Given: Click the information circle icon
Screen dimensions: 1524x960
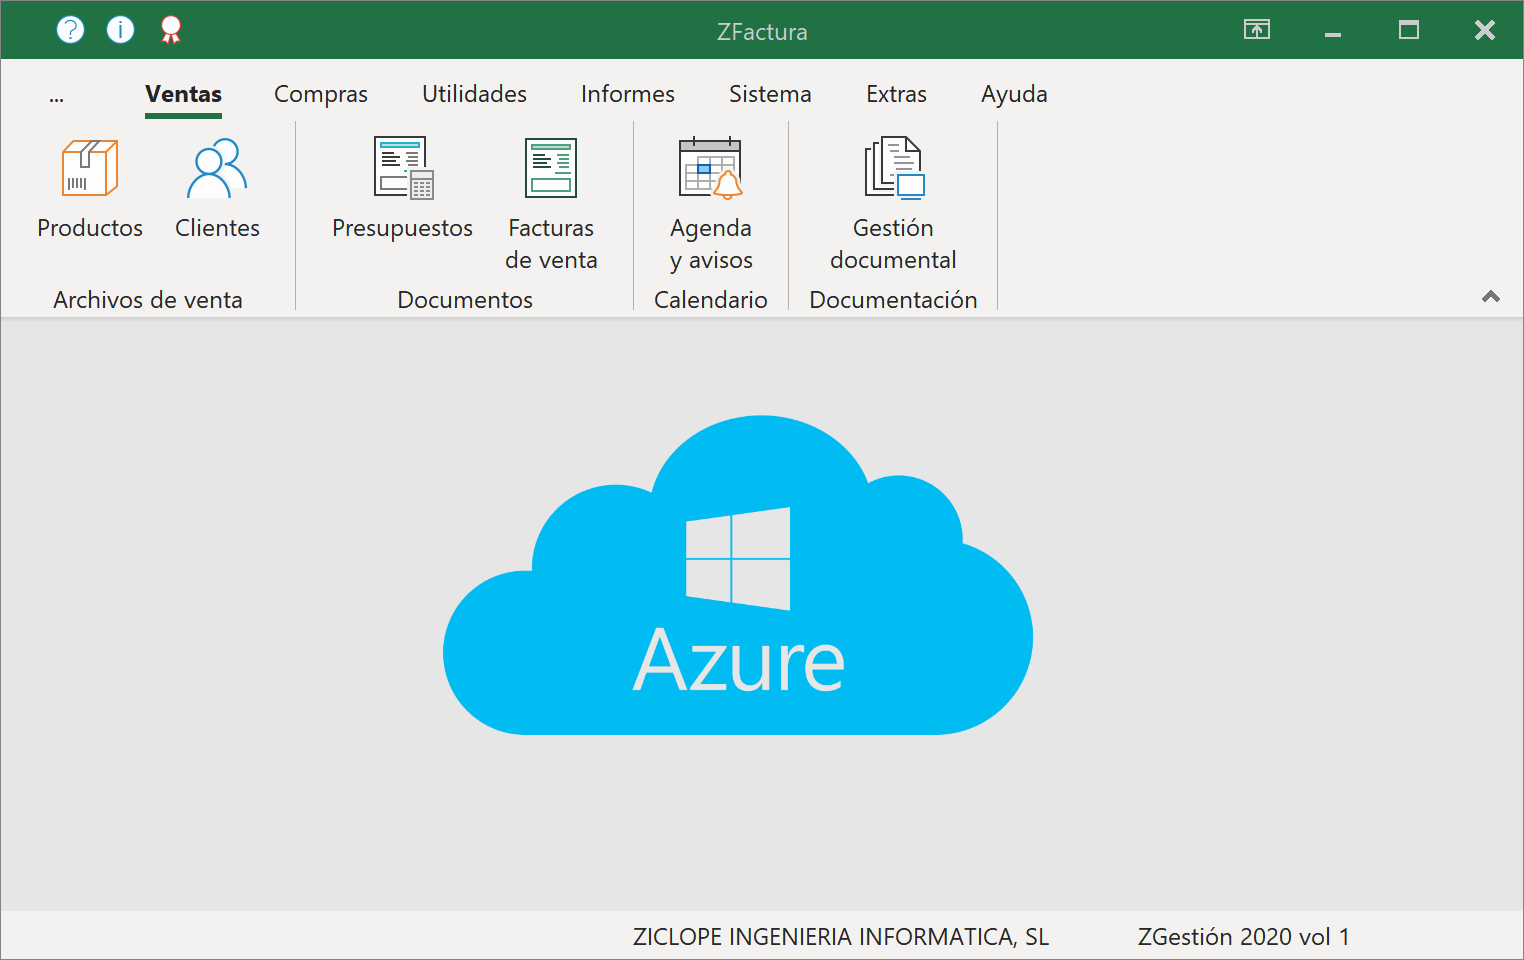Looking at the screenshot, I should [120, 30].
